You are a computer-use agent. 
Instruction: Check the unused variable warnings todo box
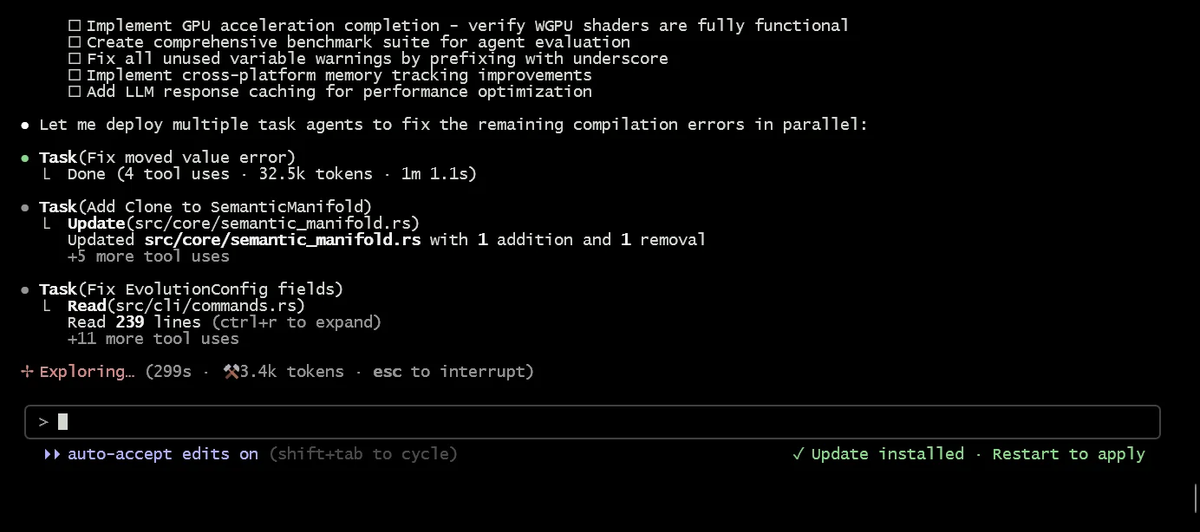coord(75,59)
